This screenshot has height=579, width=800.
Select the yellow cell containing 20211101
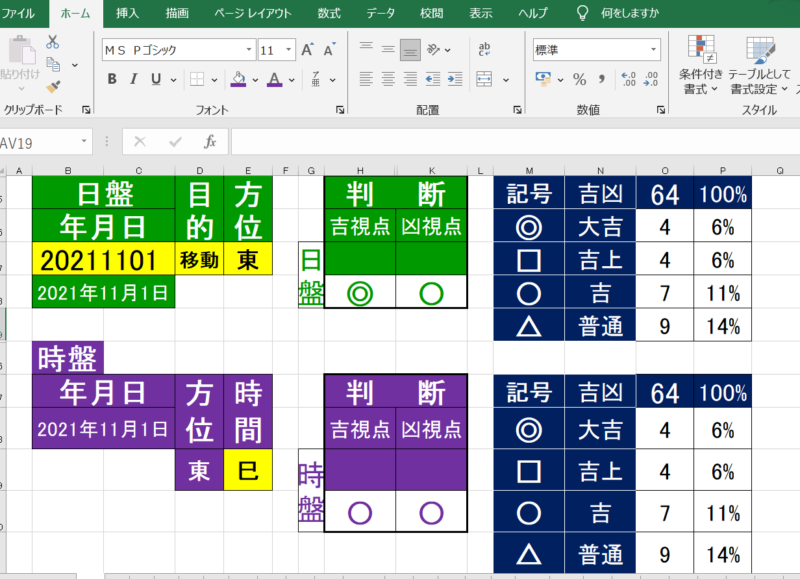(x=103, y=261)
